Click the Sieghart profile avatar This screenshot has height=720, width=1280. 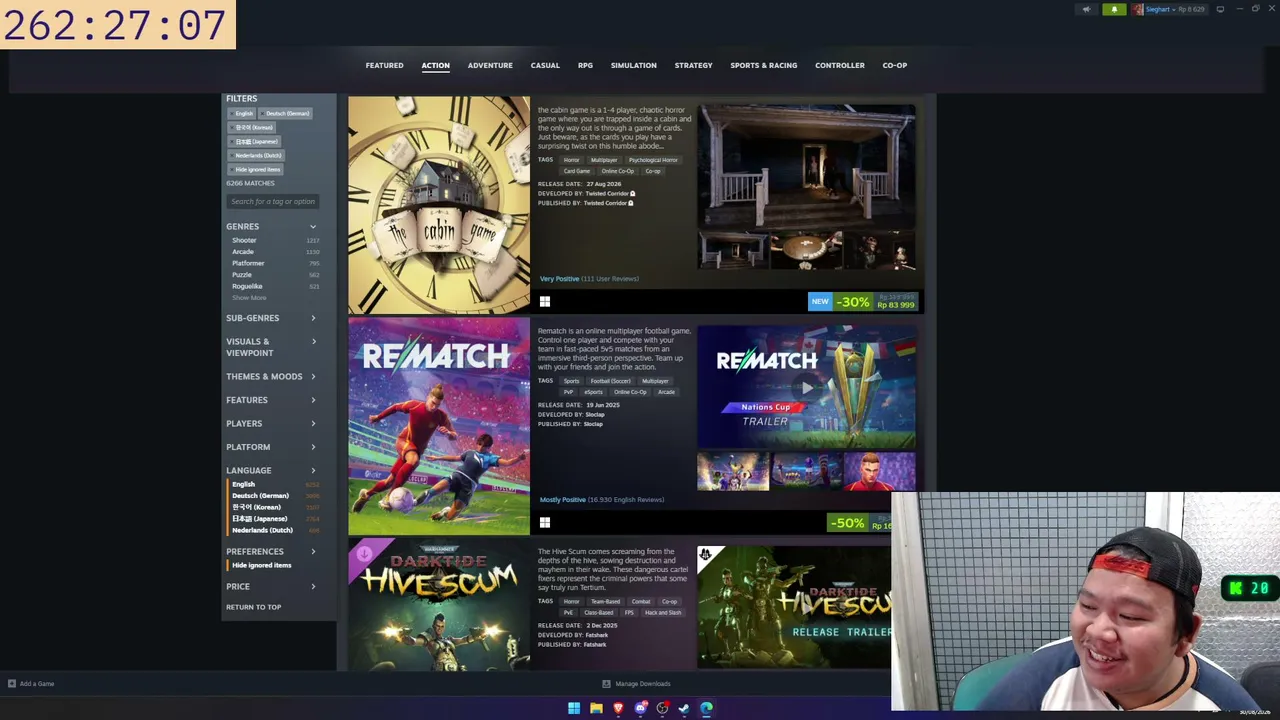pyautogui.click(x=1138, y=9)
